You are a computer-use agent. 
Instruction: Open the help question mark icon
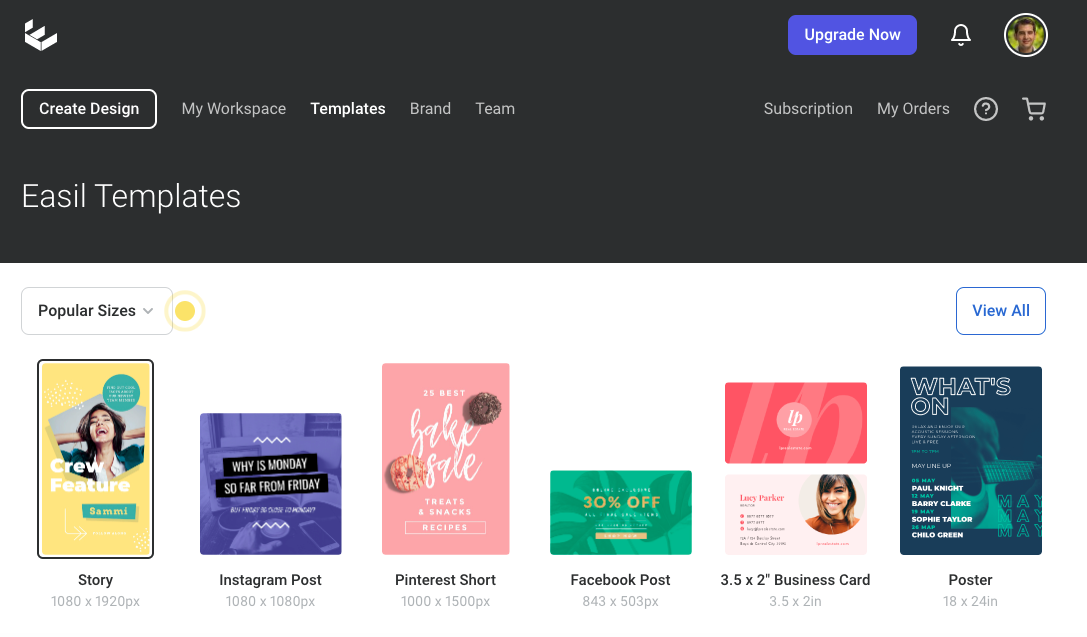pyautogui.click(x=985, y=109)
